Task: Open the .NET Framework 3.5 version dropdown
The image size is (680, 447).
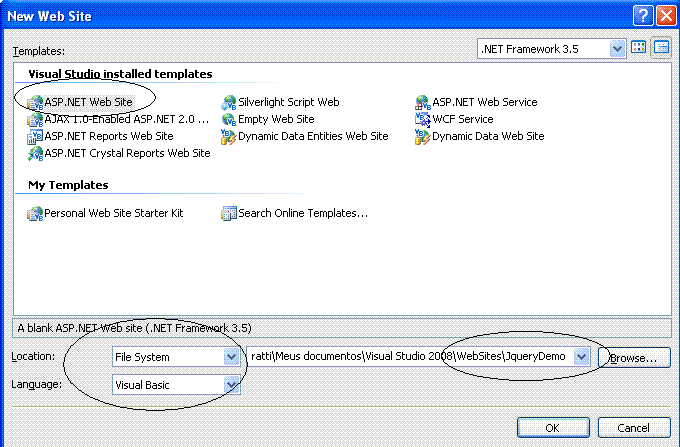Action: [617, 49]
